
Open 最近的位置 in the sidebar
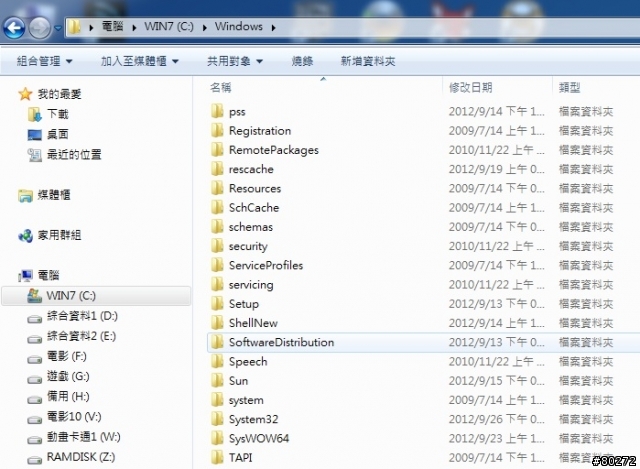pyautogui.click(x=64, y=155)
